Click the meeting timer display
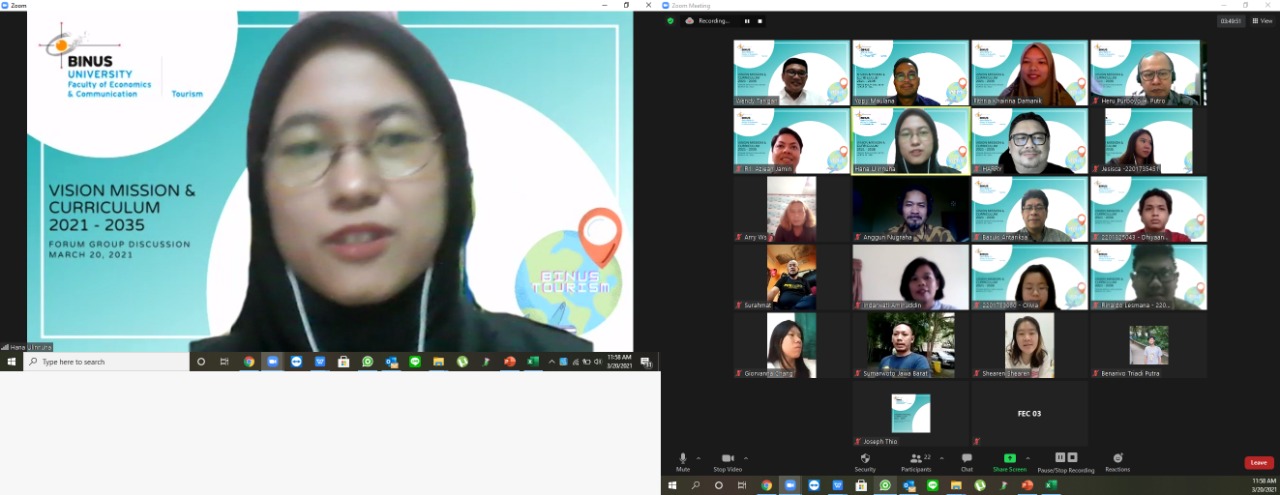Screen dimensions: 1280x495 pos(1231,20)
